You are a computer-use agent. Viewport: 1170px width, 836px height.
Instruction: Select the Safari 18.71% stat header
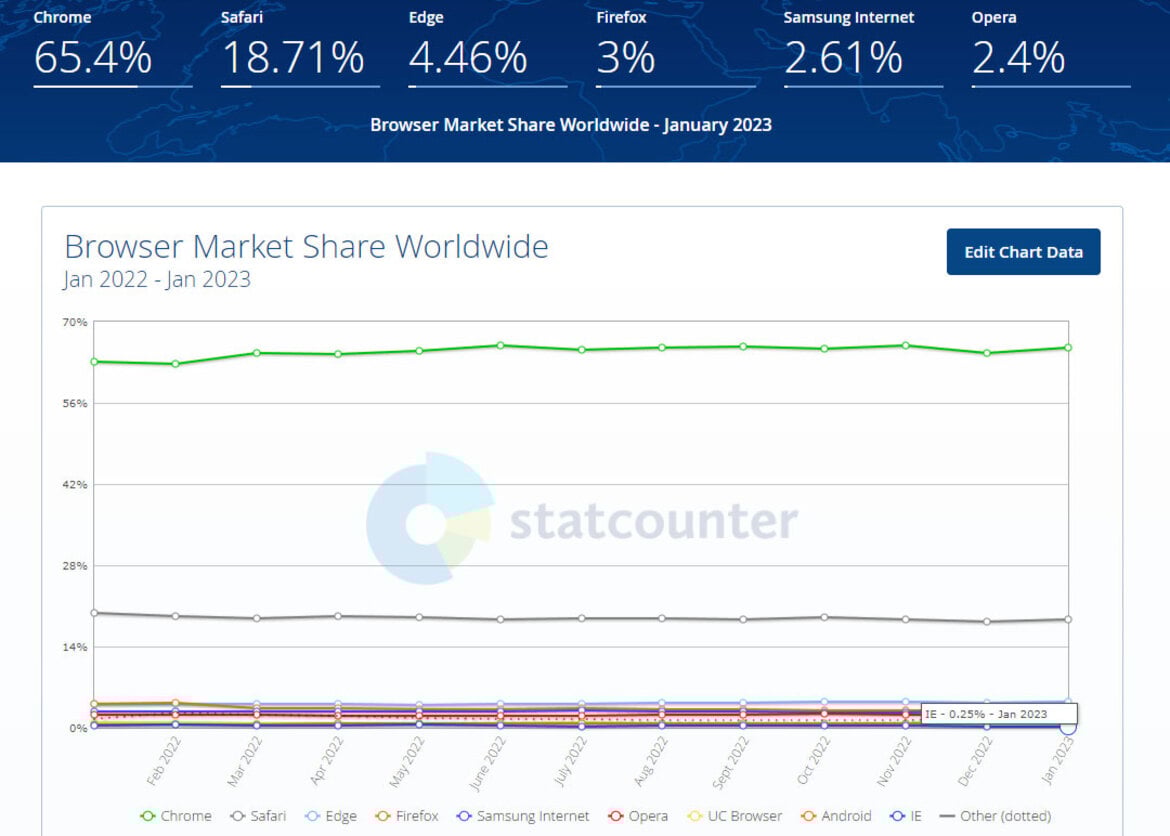click(x=300, y=48)
